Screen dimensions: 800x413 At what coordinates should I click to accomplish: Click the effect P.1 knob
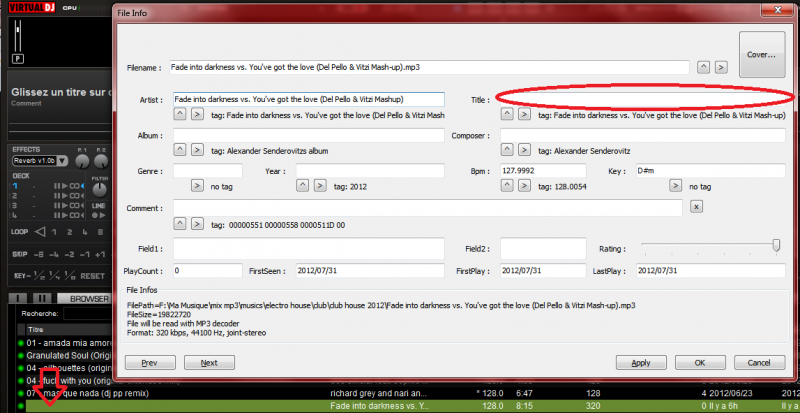coord(82,161)
